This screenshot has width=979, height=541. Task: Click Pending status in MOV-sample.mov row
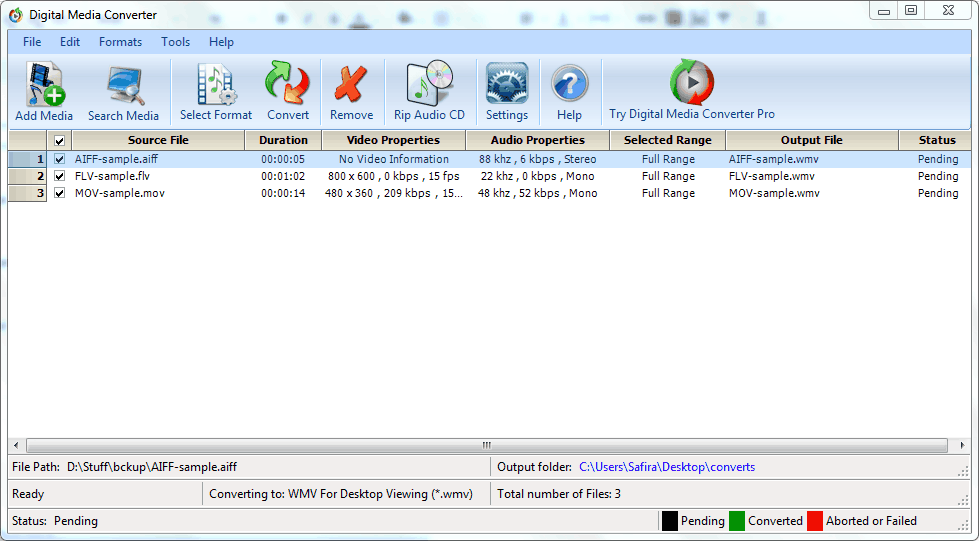pyautogui.click(x=938, y=193)
